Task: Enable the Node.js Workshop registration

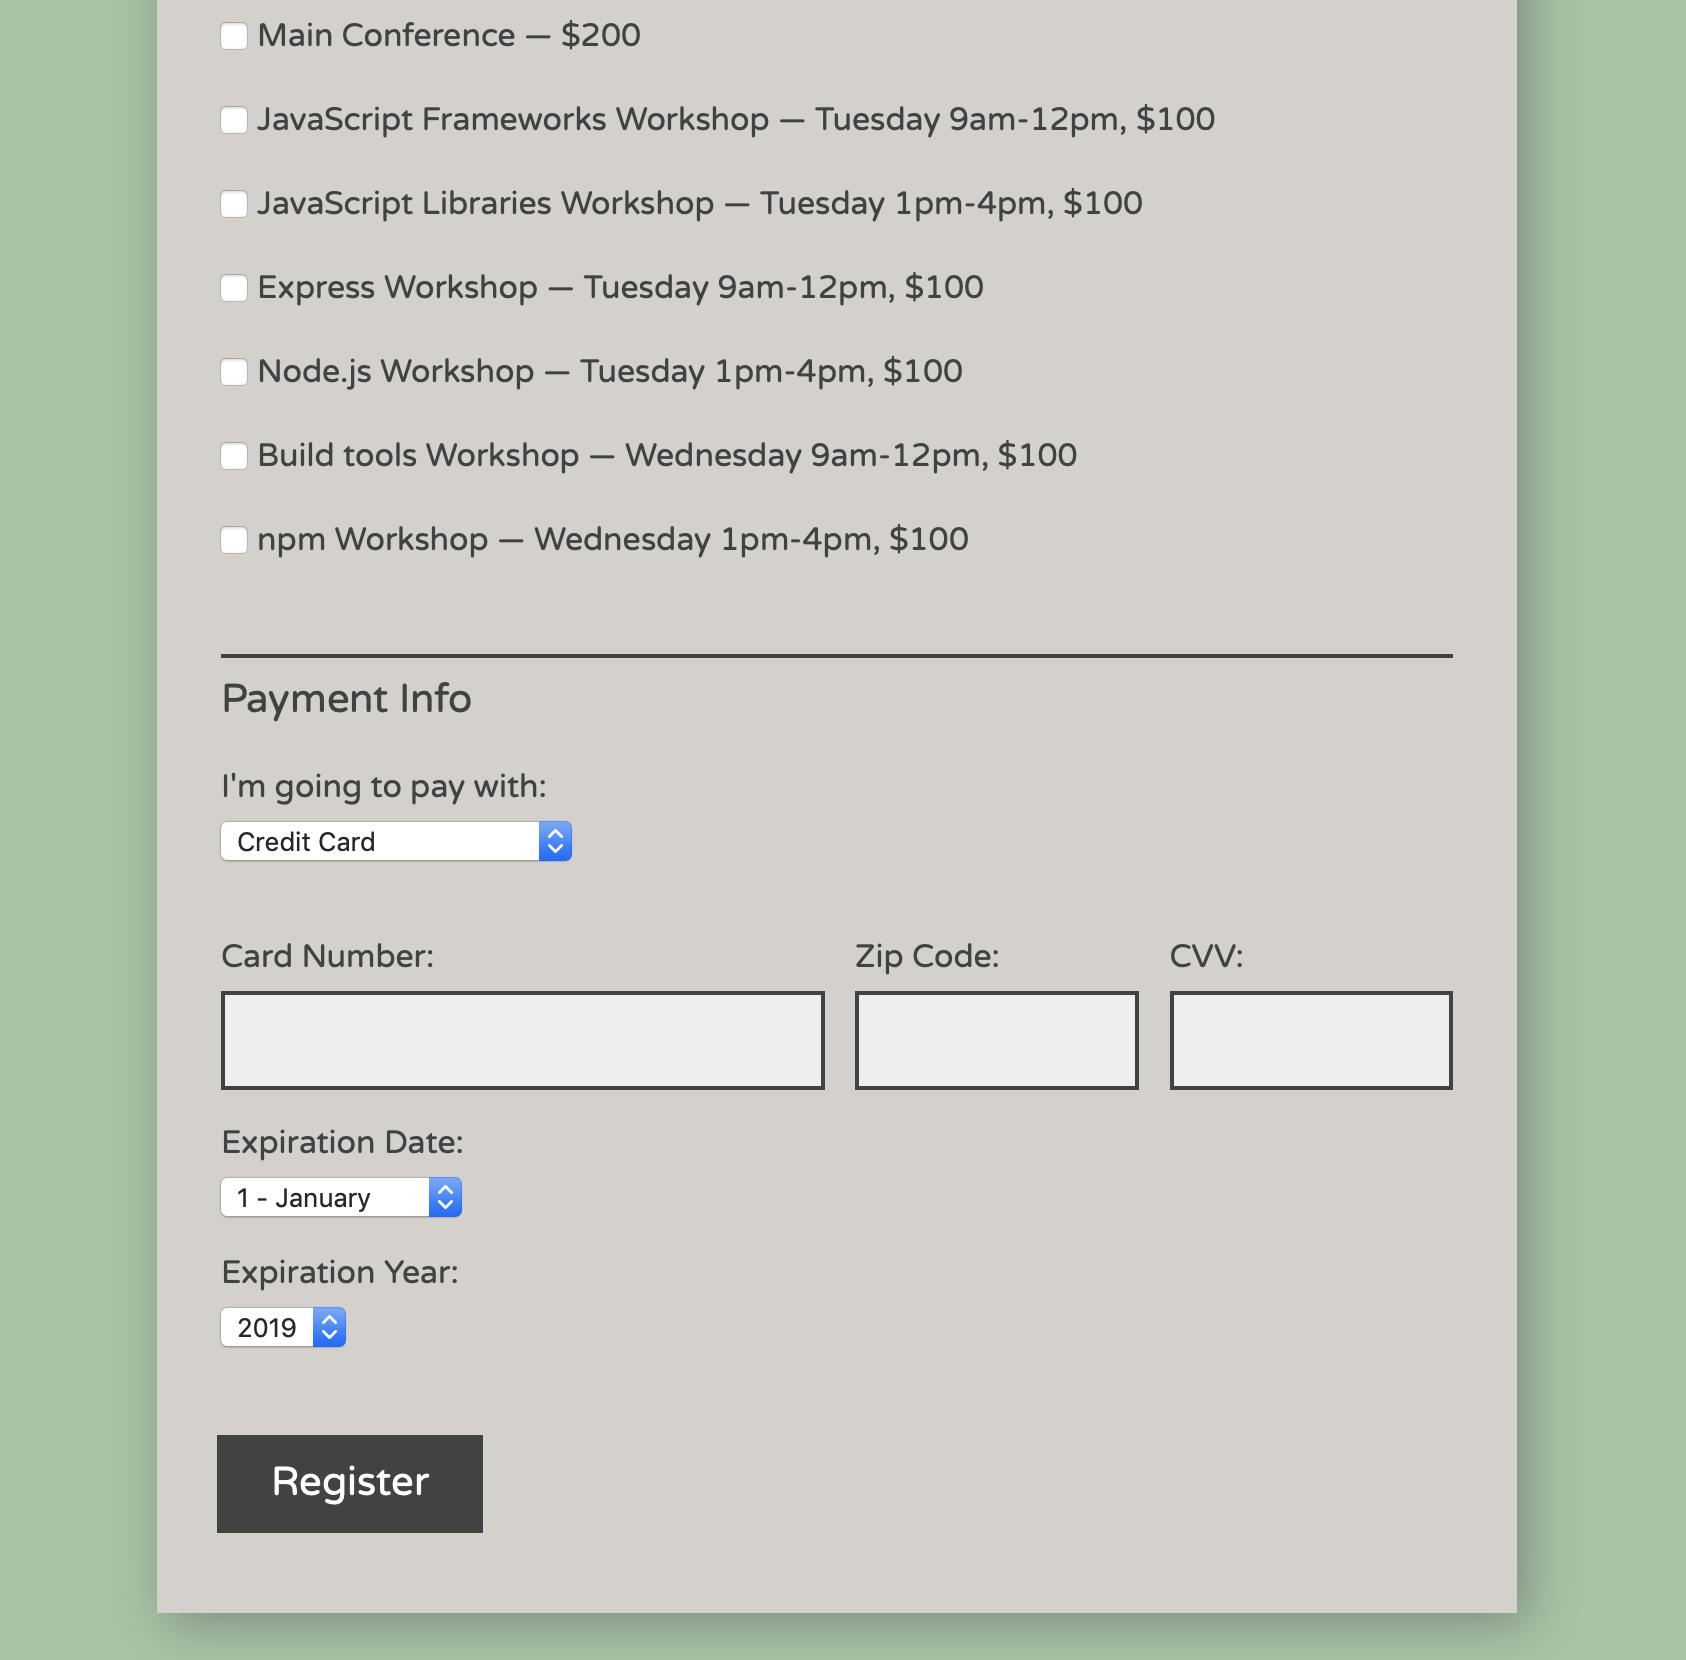Action: 233,372
